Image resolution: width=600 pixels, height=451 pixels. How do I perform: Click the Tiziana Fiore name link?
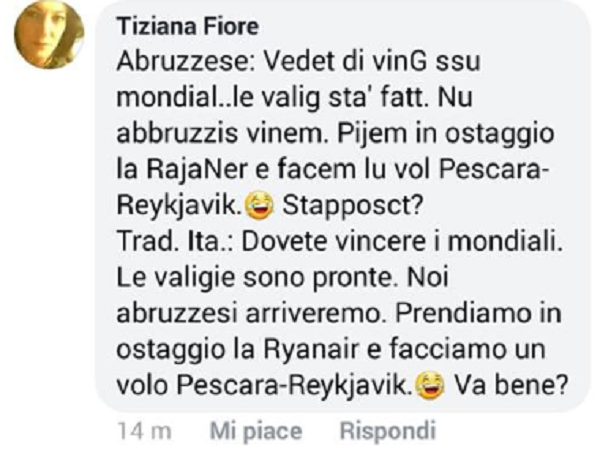pos(188,27)
